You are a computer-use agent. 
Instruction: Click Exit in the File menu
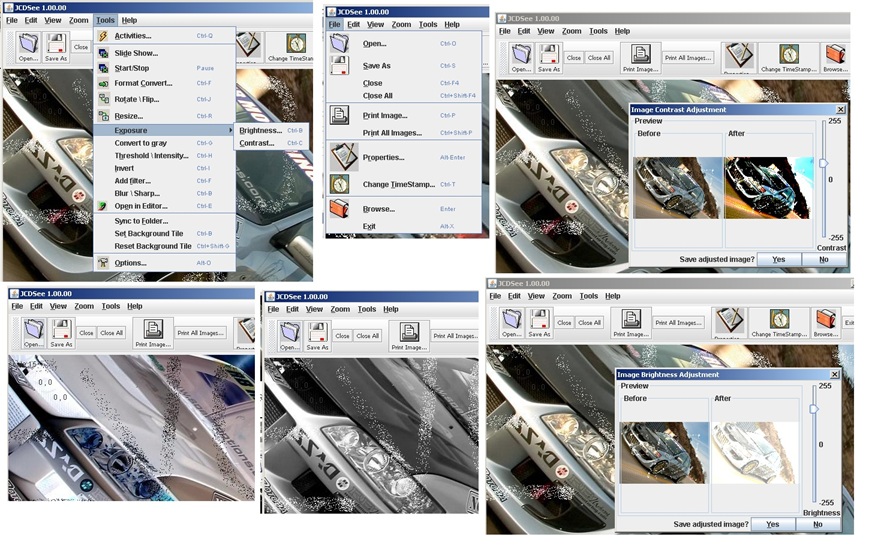coord(403,227)
